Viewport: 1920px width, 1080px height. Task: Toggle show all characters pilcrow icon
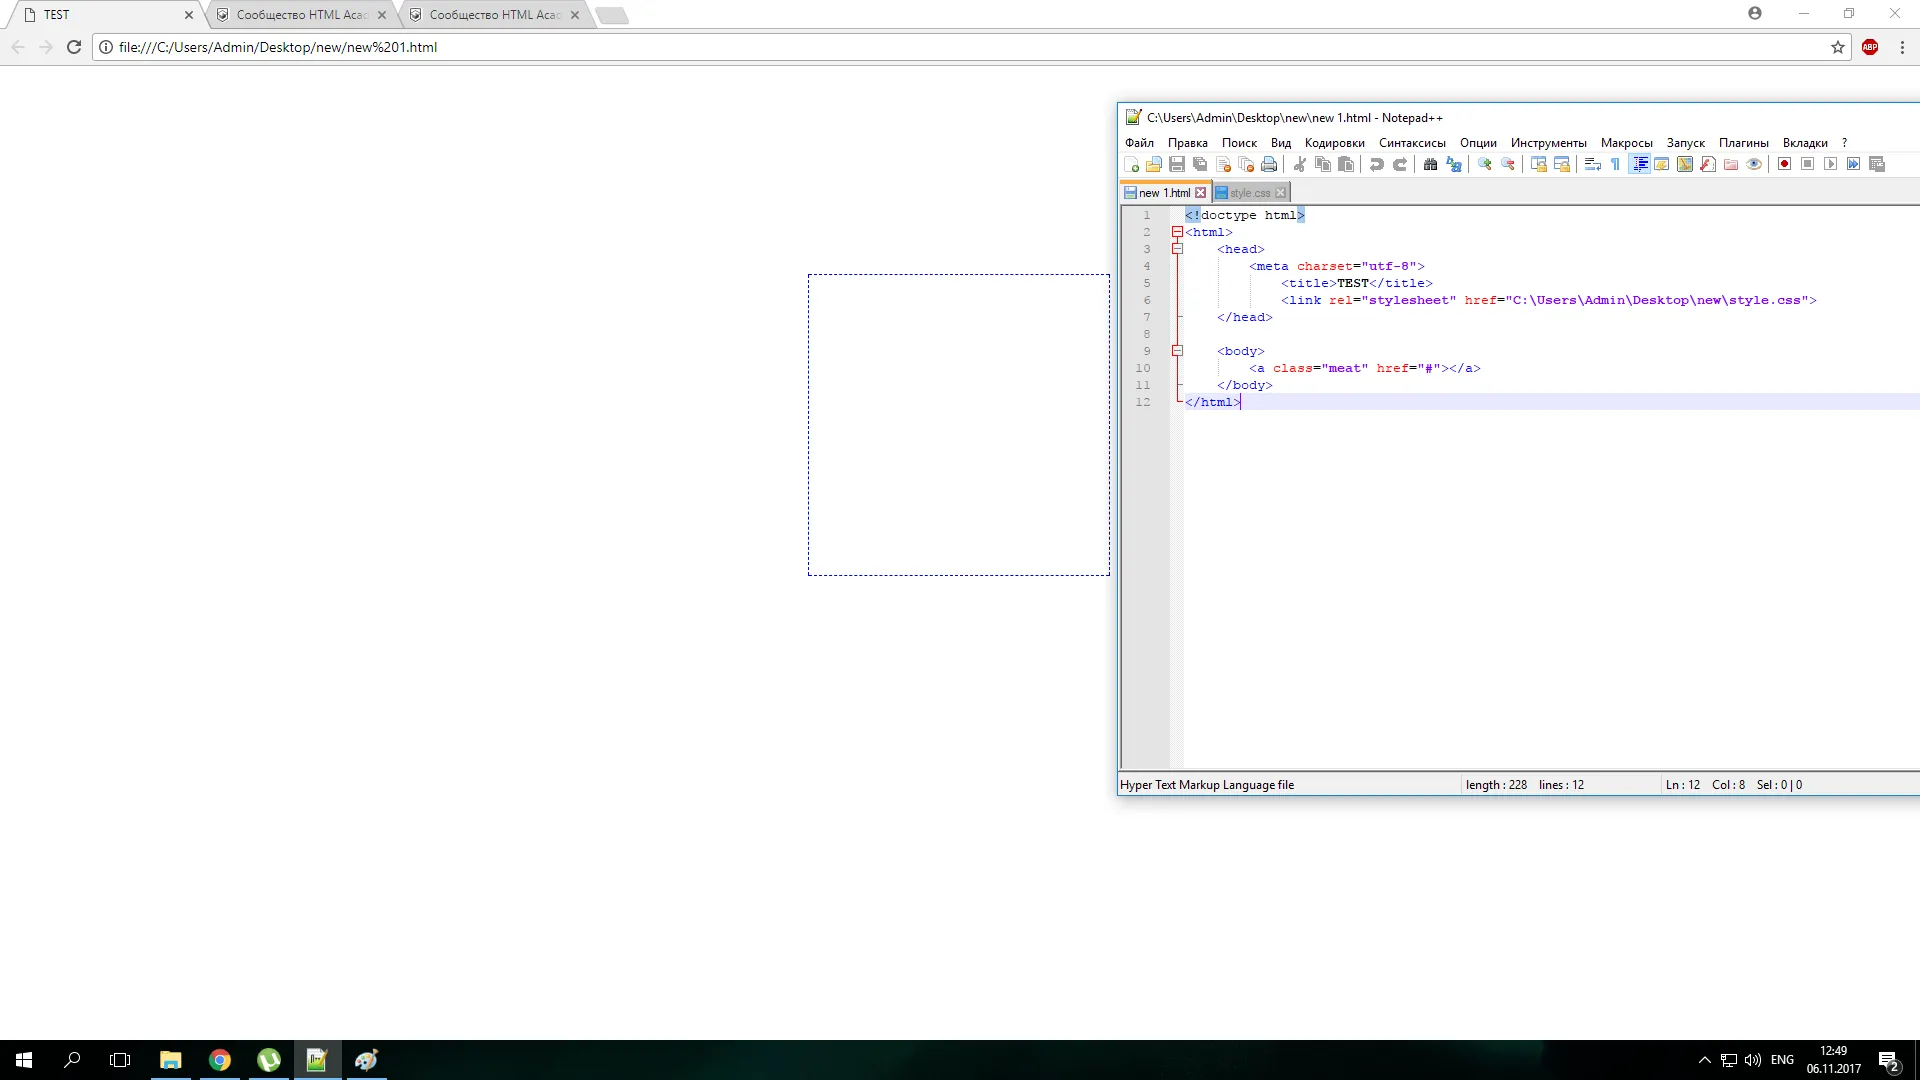coord(1616,164)
